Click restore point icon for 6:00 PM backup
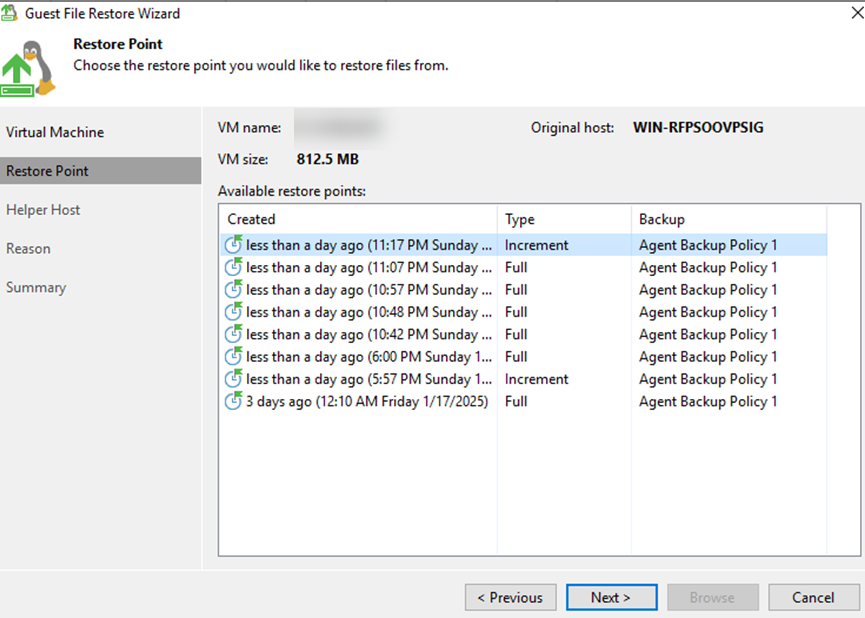 [233, 357]
